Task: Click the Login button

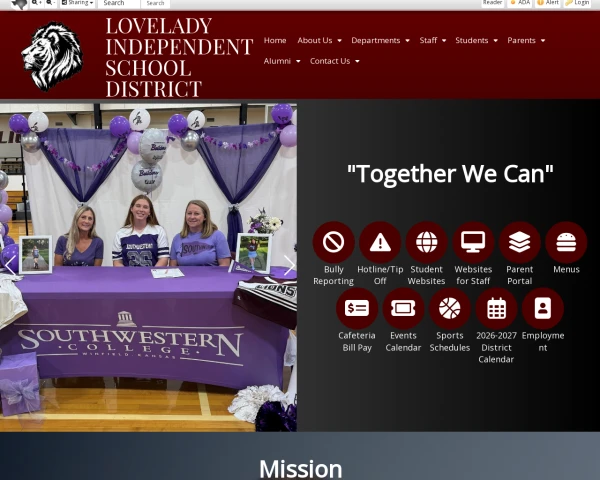Action: pyautogui.click(x=577, y=3)
